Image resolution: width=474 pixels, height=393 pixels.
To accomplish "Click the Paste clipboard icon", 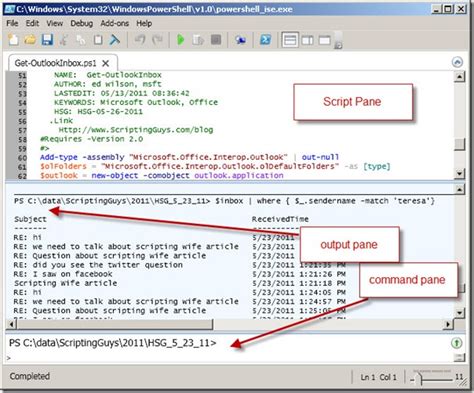I will [x=98, y=40].
